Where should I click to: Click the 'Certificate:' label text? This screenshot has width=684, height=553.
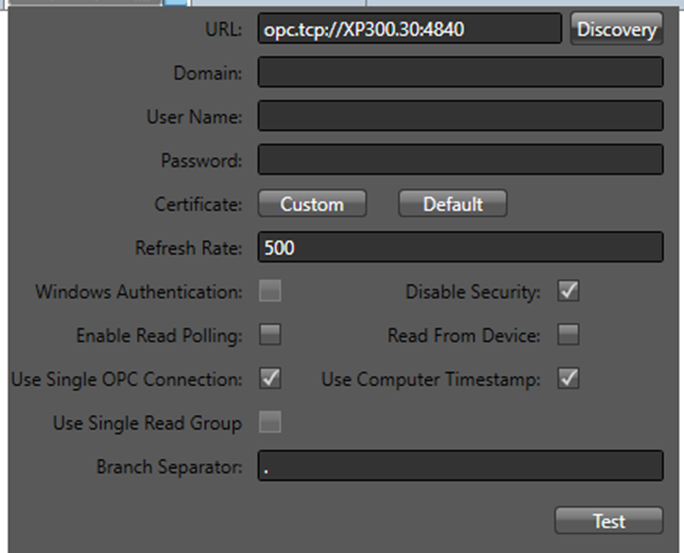(x=198, y=204)
